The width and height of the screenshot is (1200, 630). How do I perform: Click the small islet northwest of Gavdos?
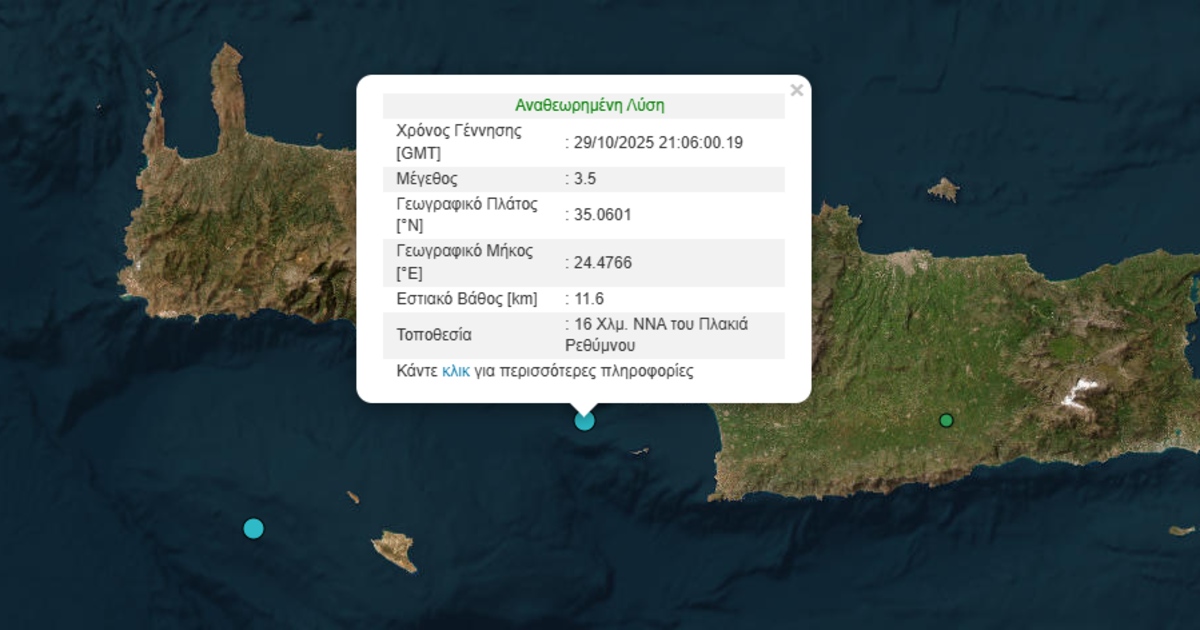[353, 497]
